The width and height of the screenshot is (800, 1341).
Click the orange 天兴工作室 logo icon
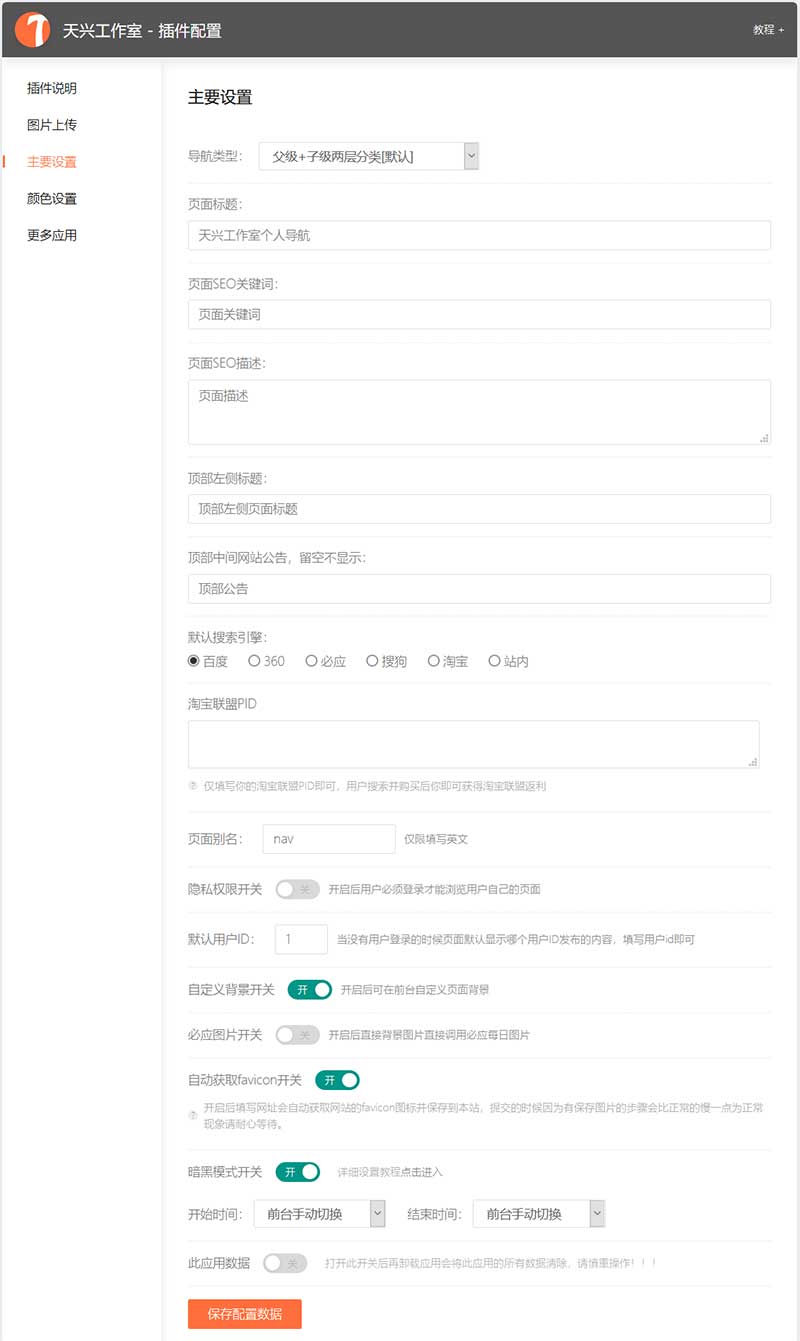coord(33,30)
